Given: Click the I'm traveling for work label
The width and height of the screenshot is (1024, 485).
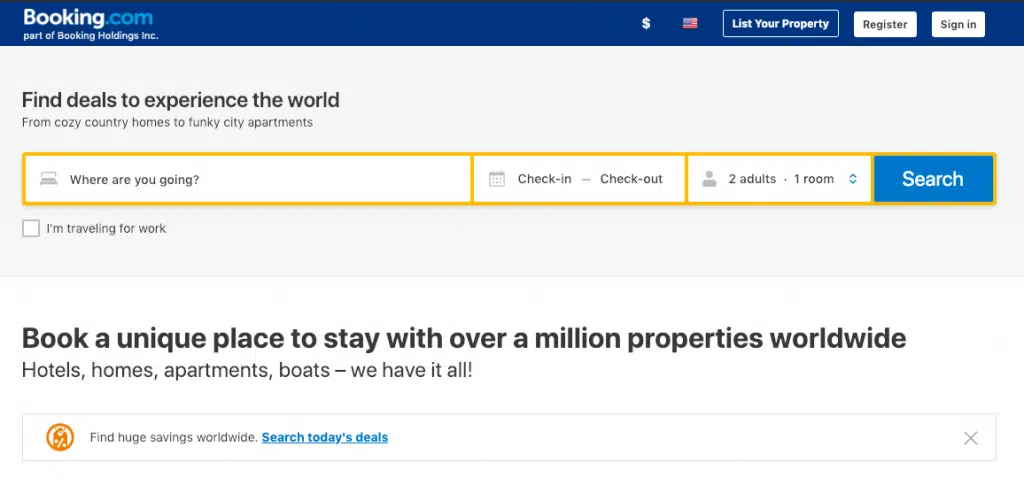Looking at the screenshot, I should pyautogui.click(x=106, y=229).
